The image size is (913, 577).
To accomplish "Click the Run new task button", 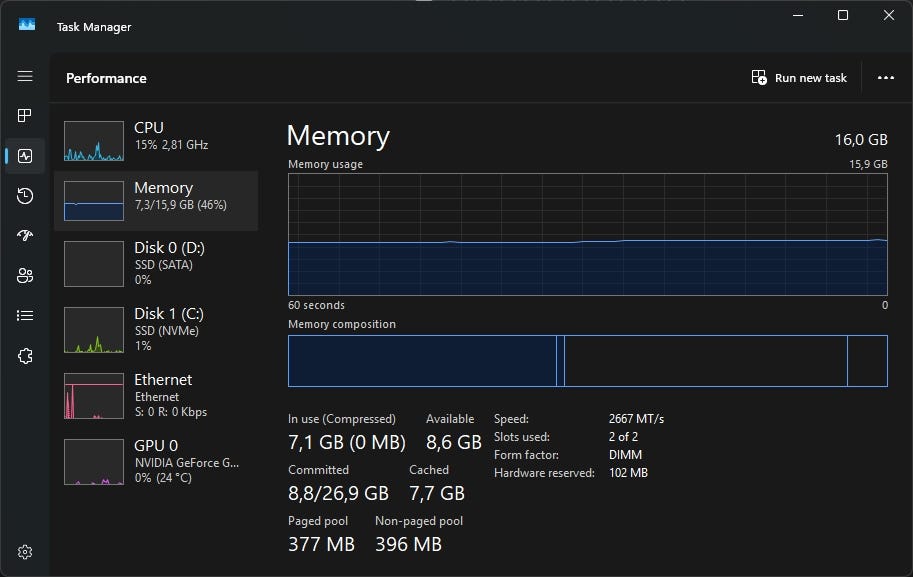I will click(799, 78).
